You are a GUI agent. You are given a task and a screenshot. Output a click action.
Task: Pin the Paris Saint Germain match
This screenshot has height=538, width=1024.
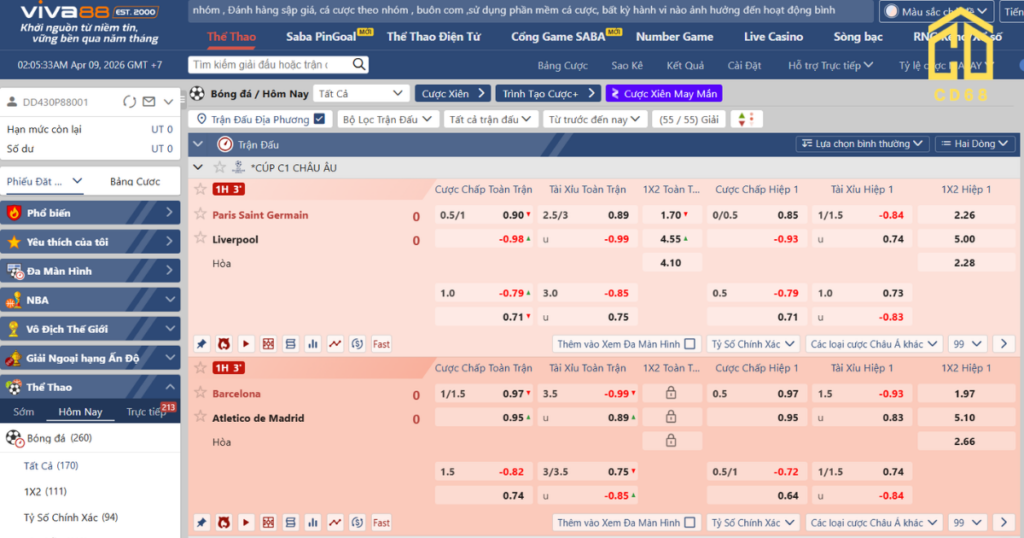tap(201, 344)
